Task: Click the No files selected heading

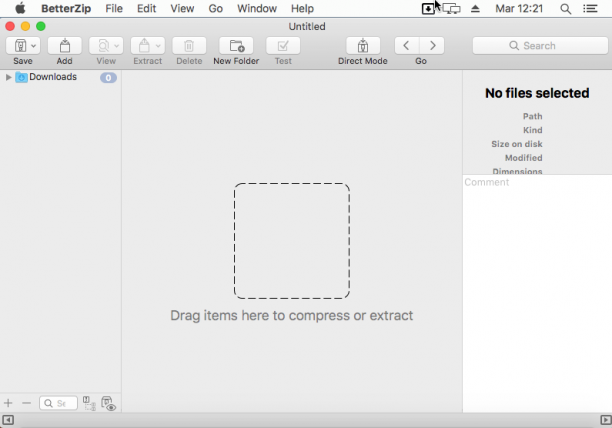Action: coord(537,93)
